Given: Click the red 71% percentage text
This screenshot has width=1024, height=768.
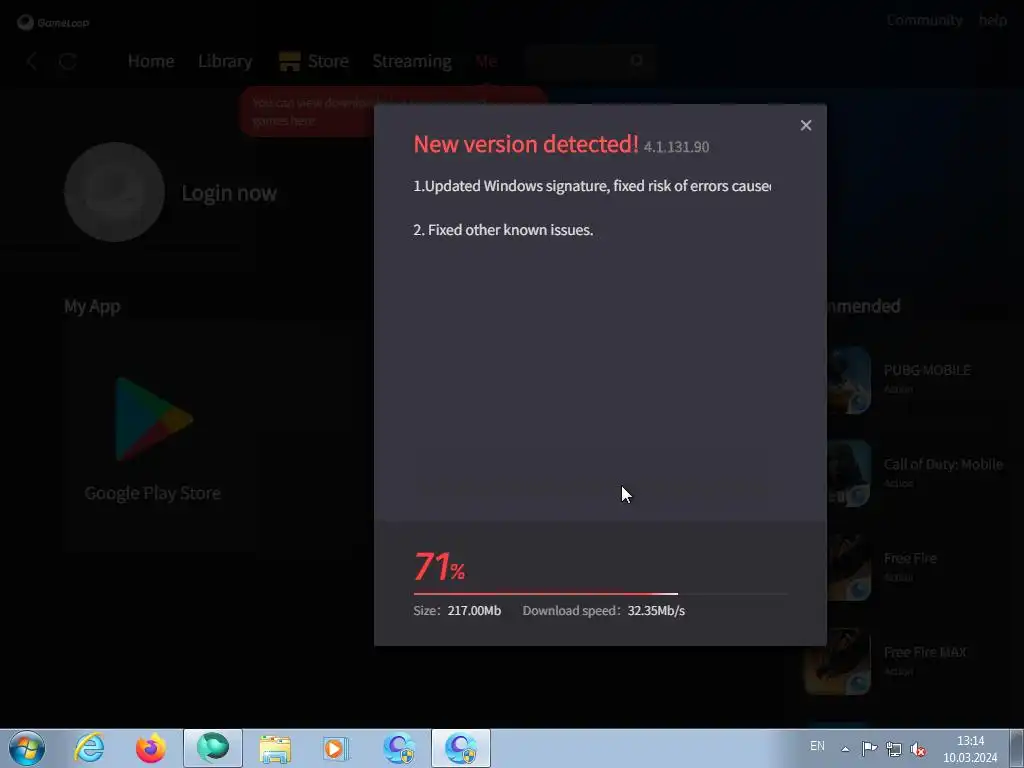Looking at the screenshot, I should (x=440, y=566).
